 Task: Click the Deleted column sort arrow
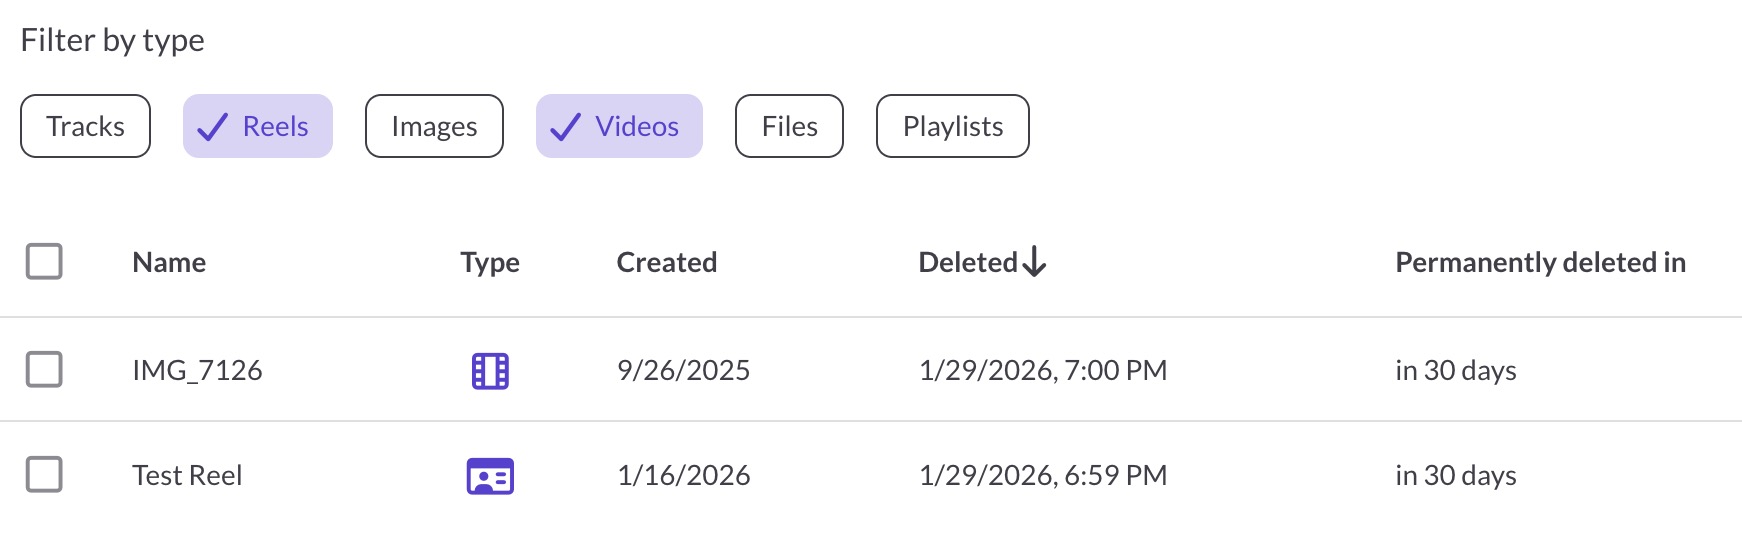click(x=1035, y=262)
